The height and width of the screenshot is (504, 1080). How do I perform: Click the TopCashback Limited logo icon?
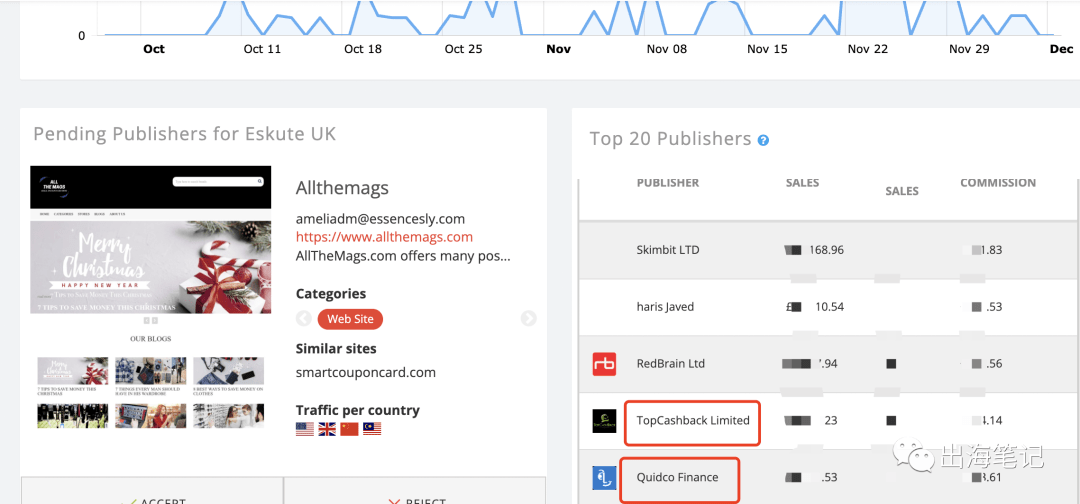604,421
